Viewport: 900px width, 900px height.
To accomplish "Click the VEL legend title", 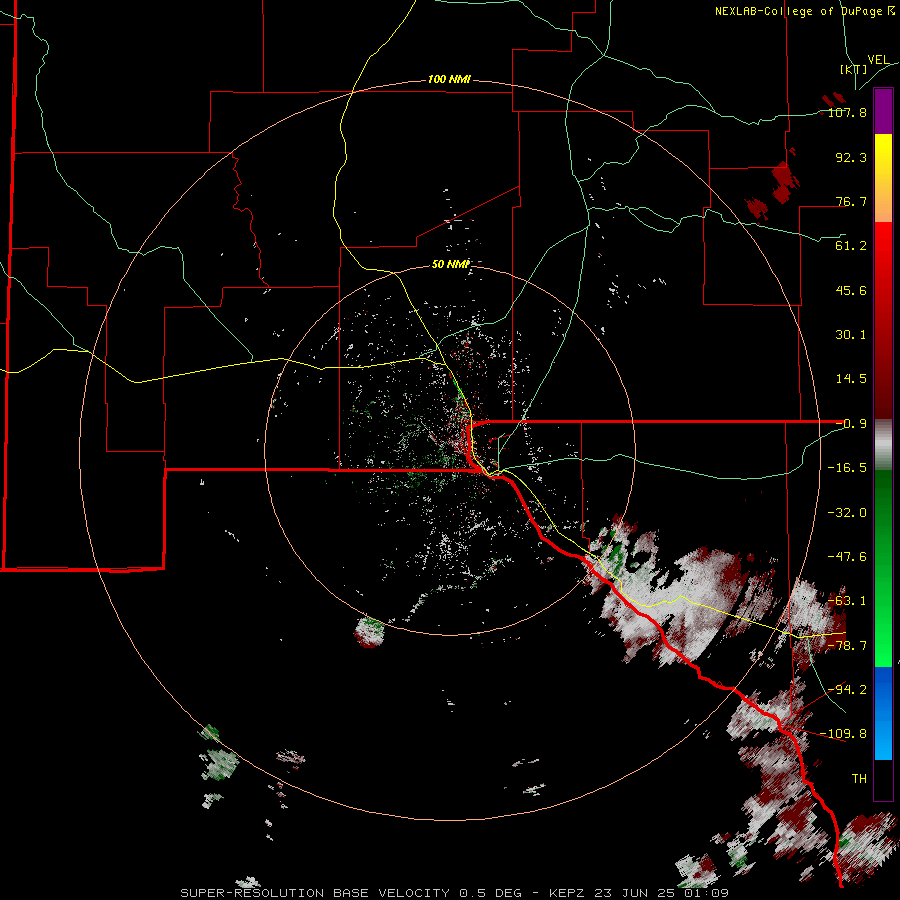I will [x=878, y=59].
